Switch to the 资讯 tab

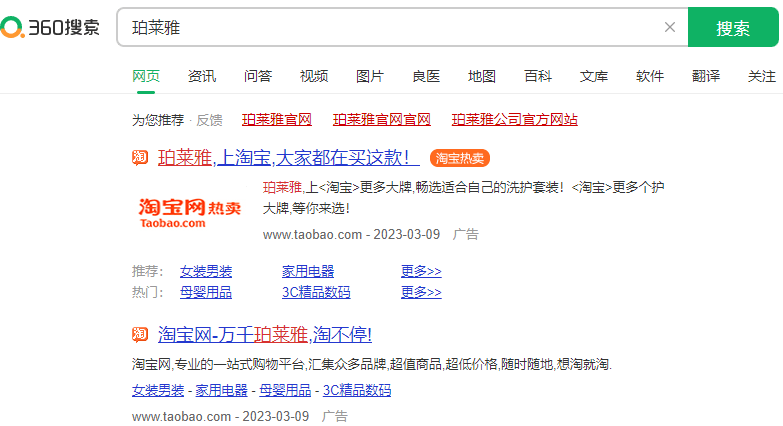[202, 76]
